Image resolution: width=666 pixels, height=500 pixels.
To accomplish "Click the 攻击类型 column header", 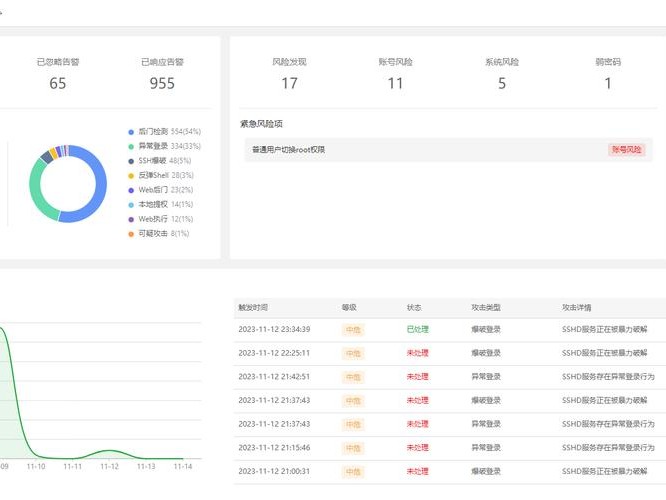I will [x=486, y=308].
